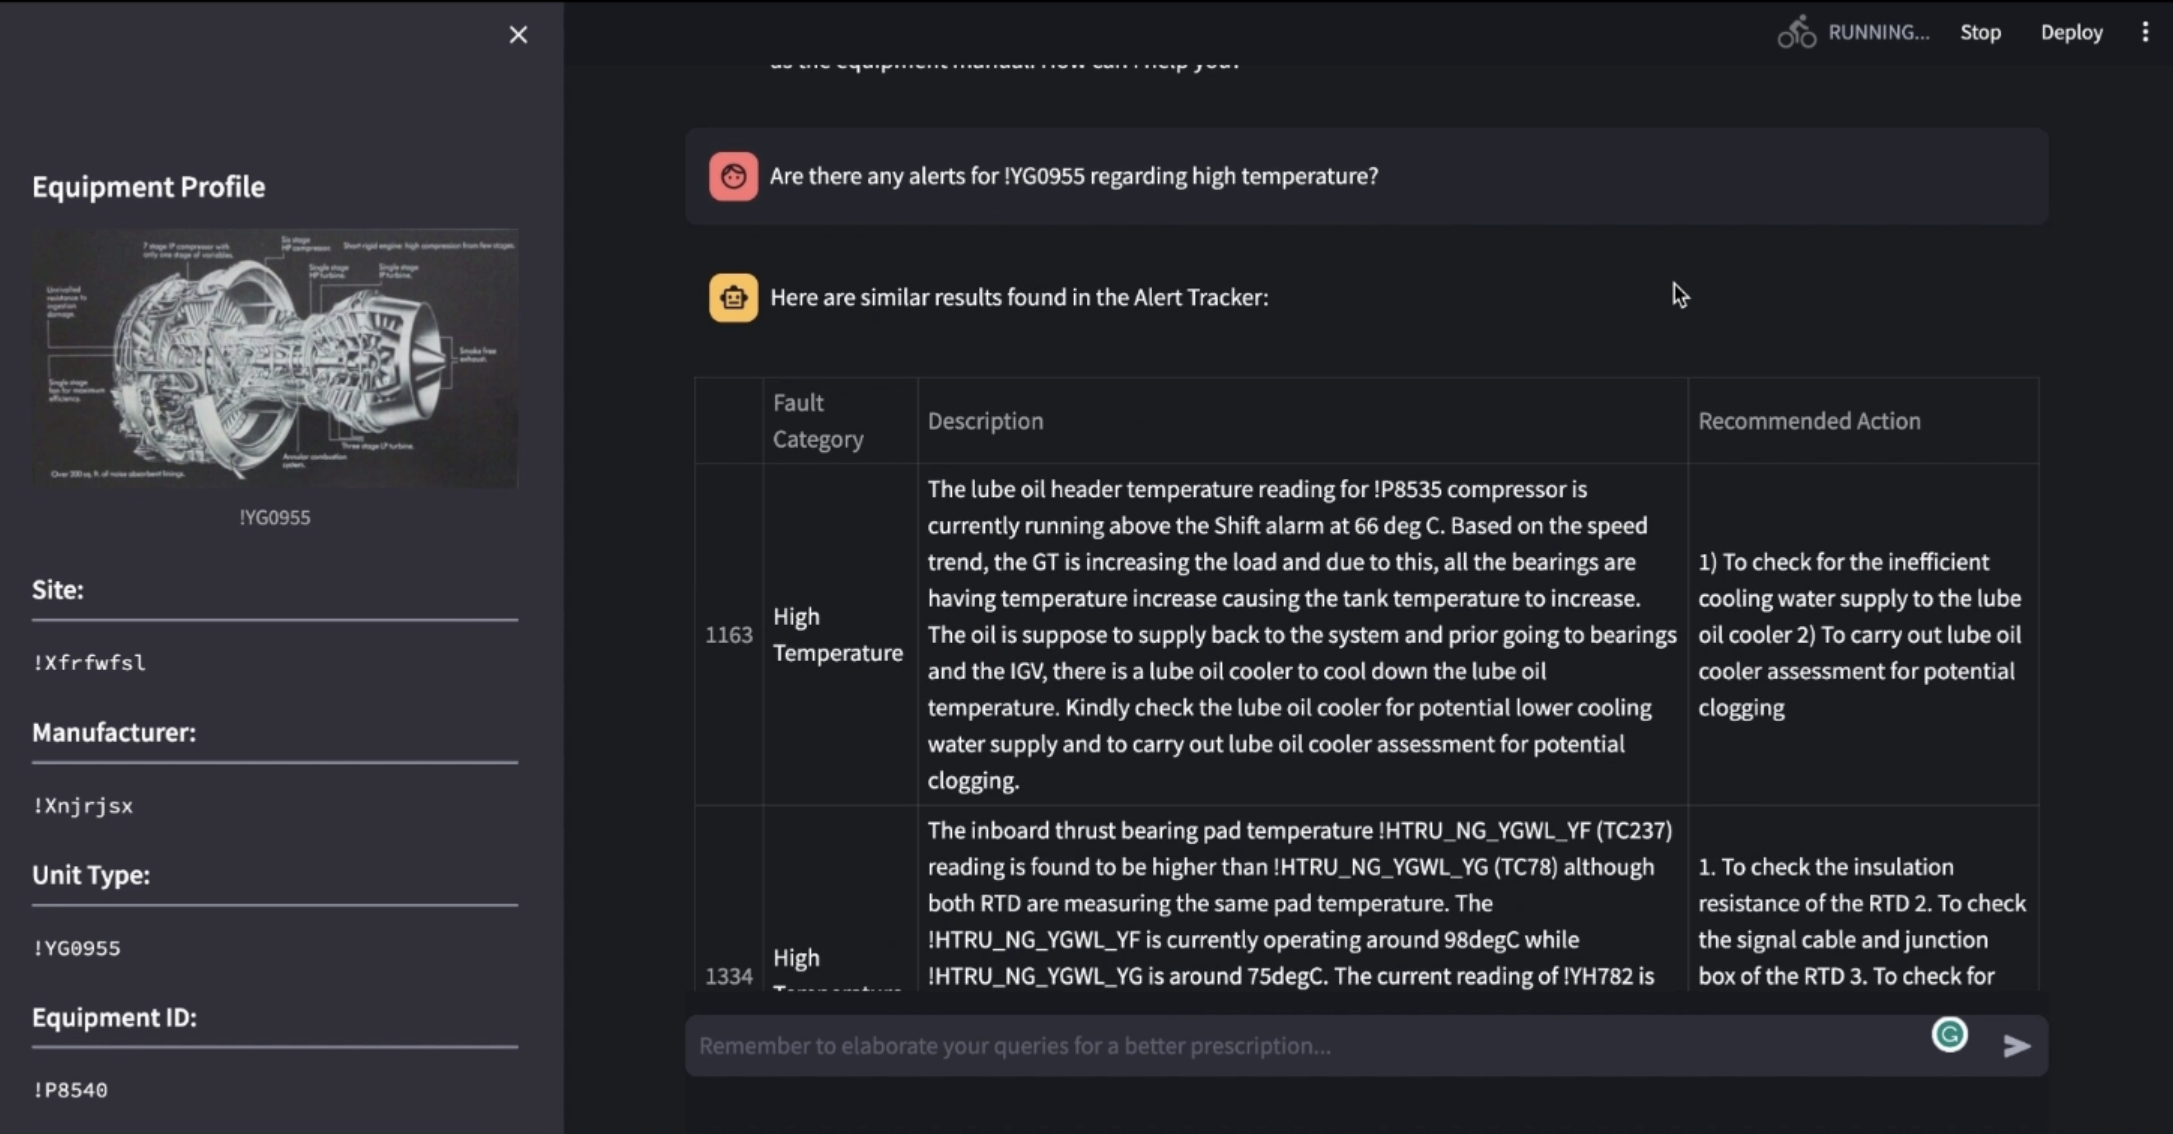Viewport: 2173px width, 1134px height.
Task: Click the Description column header
Action: (985, 421)
